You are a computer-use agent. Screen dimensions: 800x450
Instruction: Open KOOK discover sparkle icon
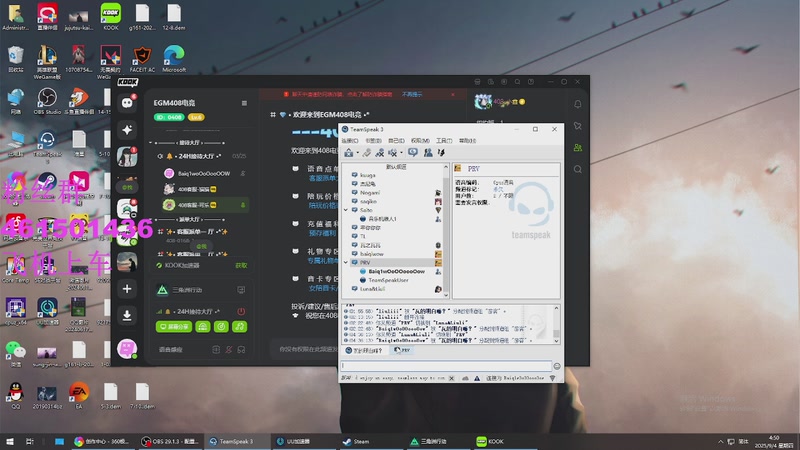click(127, 130)
